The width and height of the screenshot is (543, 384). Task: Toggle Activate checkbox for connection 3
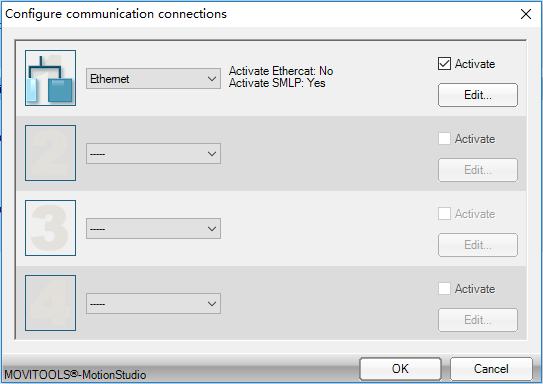pos(444,214)
